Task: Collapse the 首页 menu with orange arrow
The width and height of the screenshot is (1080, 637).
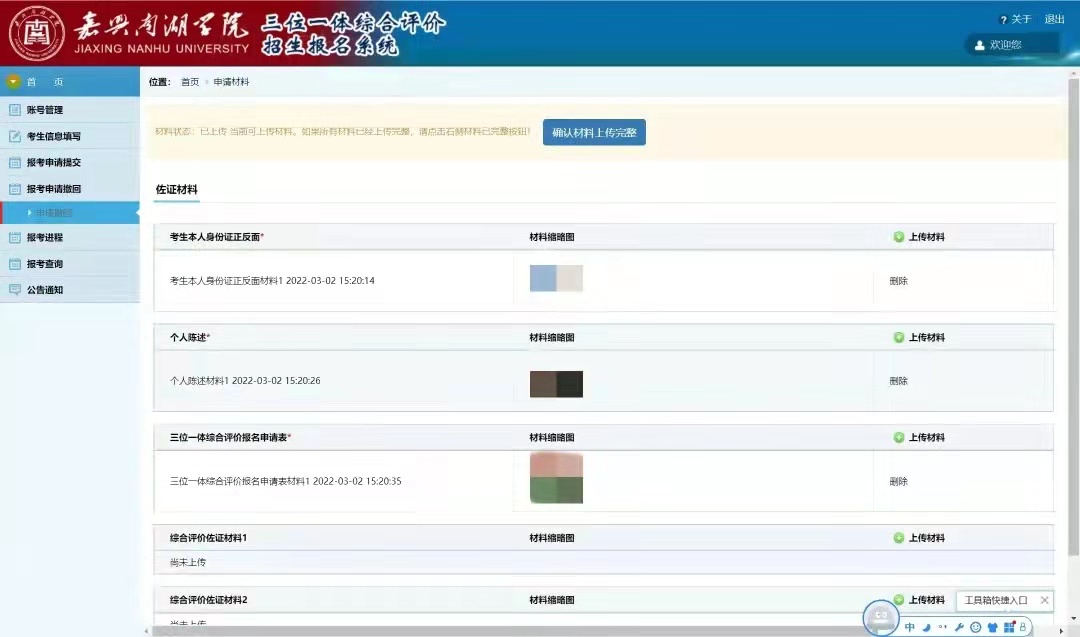Action: pyautogui.click(x=14, y=82)
